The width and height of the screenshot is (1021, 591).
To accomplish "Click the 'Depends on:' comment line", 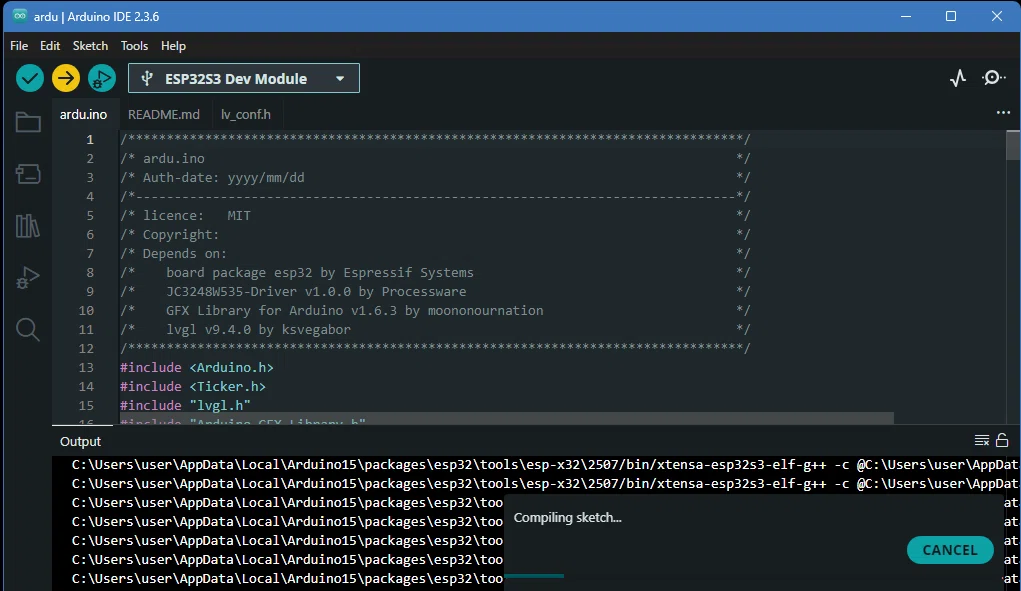I will pyautogui.click(x=435, y=253).
